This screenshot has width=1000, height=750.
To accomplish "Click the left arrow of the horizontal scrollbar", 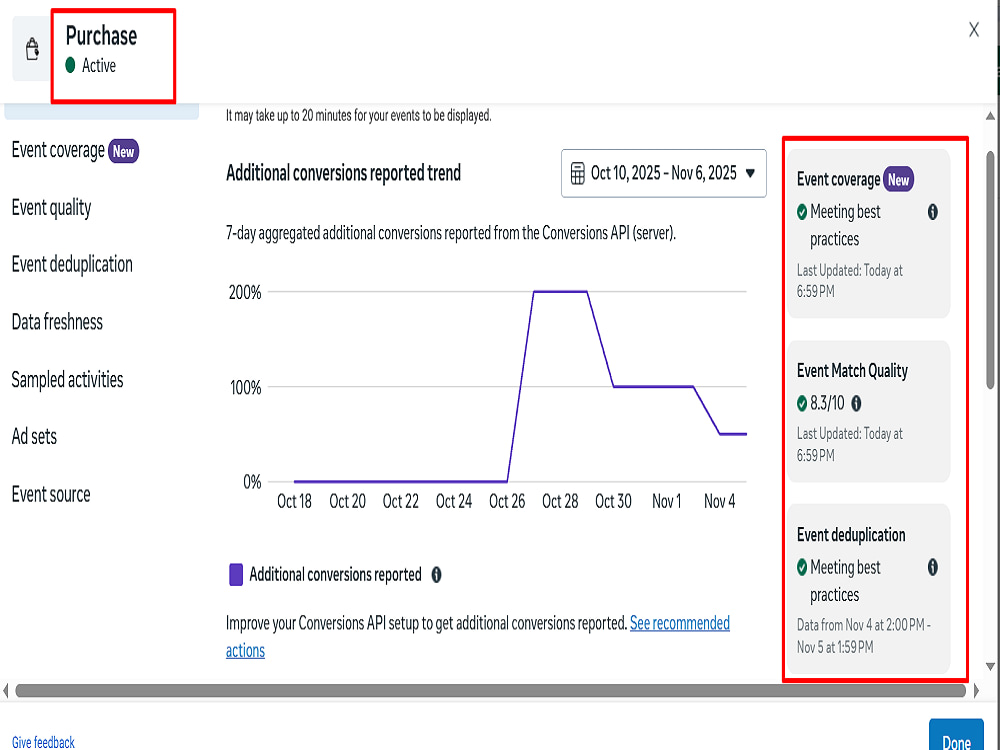I will pyautogui.click(x=6, y=691).
